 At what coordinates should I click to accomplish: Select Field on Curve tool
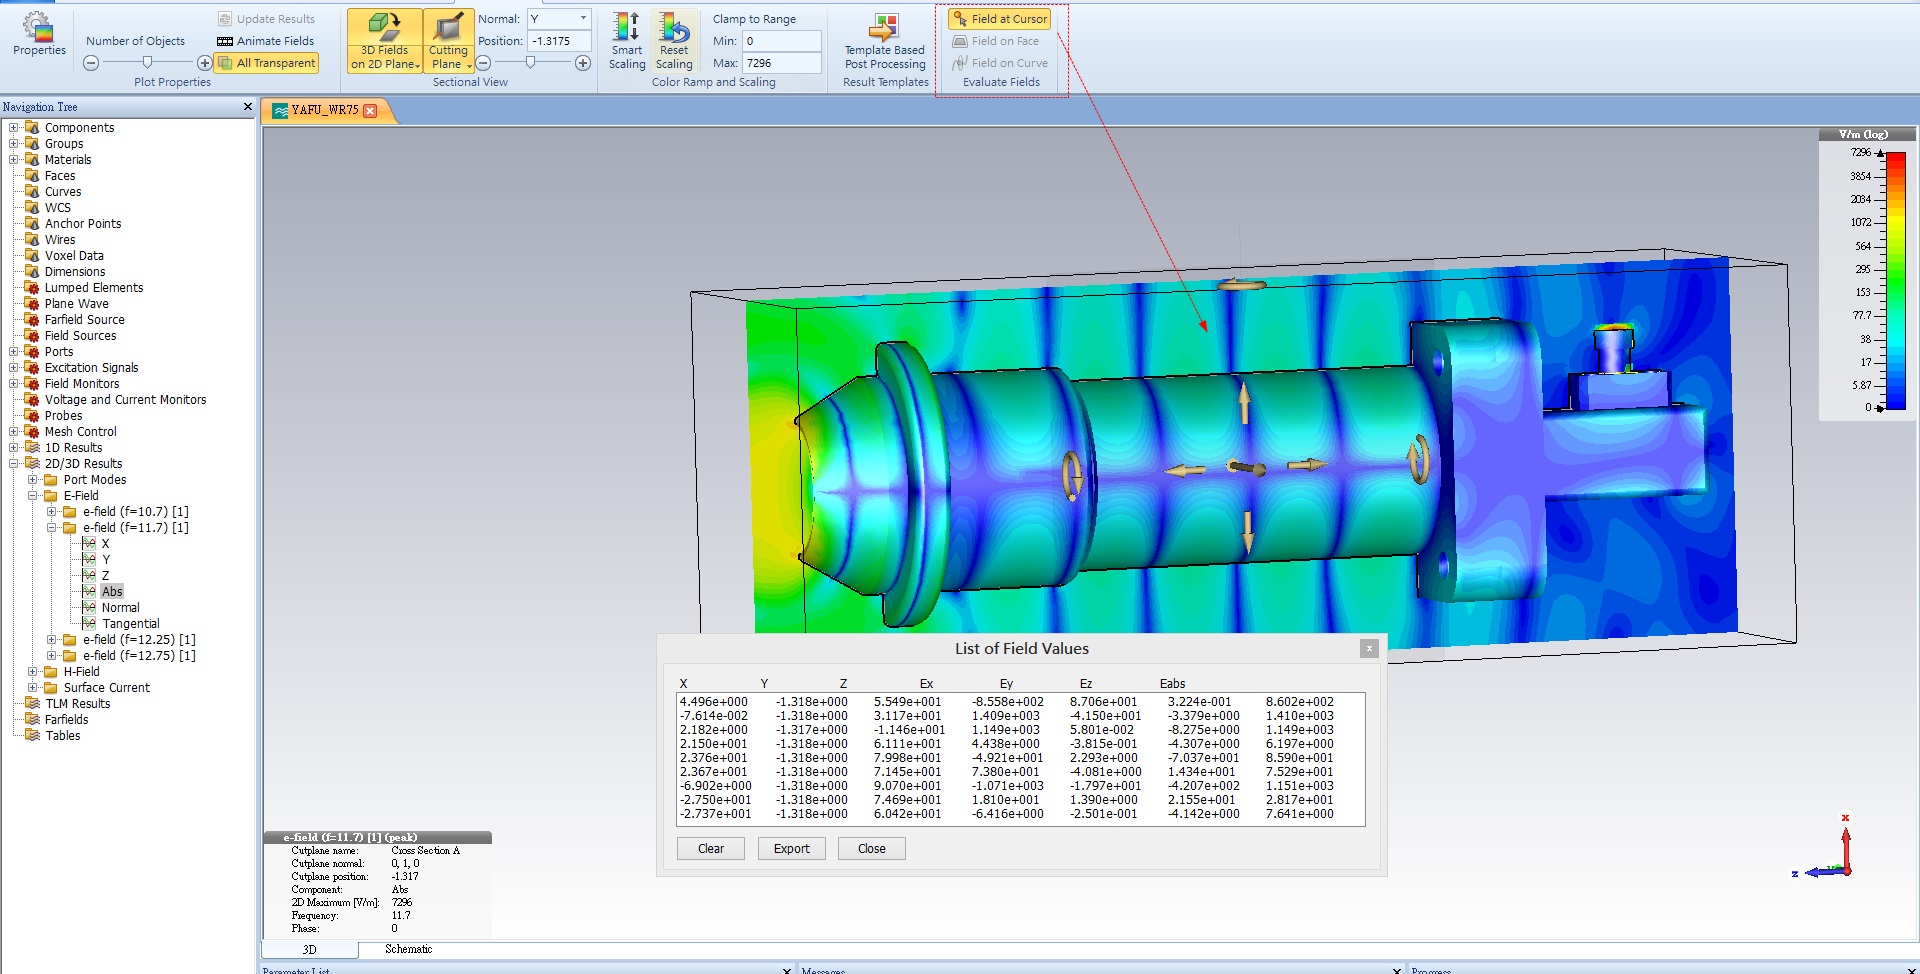[x=1000, y=63]
